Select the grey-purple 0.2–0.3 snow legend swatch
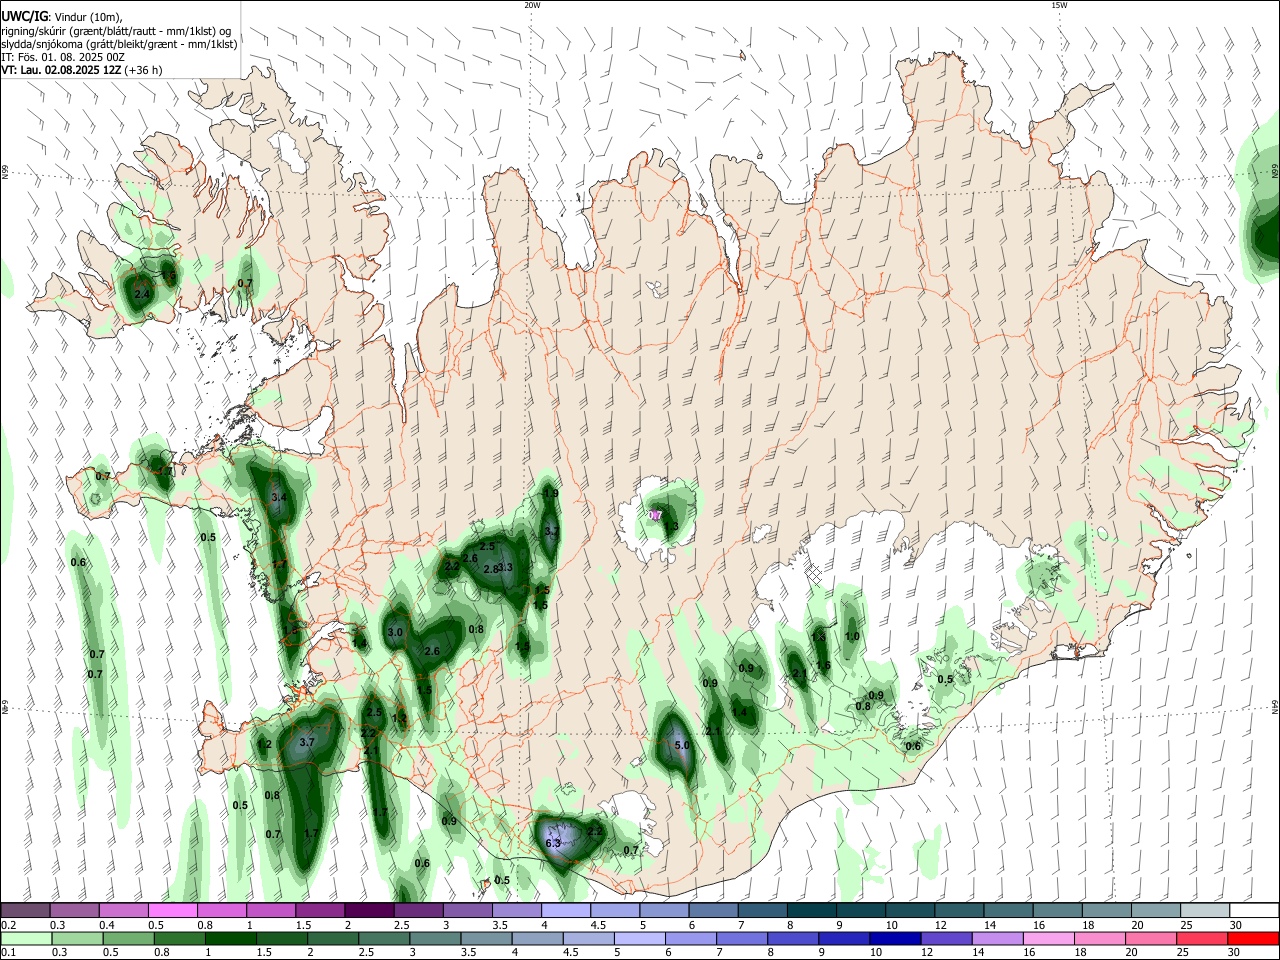Image resolution: width=1280 pixels, height=960 pixels. pyautogui.click(x=27, y=910)
